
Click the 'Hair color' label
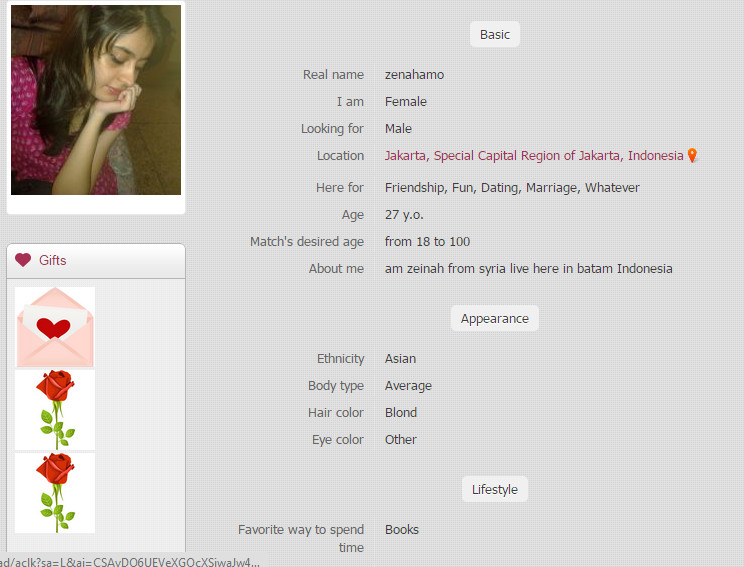(335, 413)
